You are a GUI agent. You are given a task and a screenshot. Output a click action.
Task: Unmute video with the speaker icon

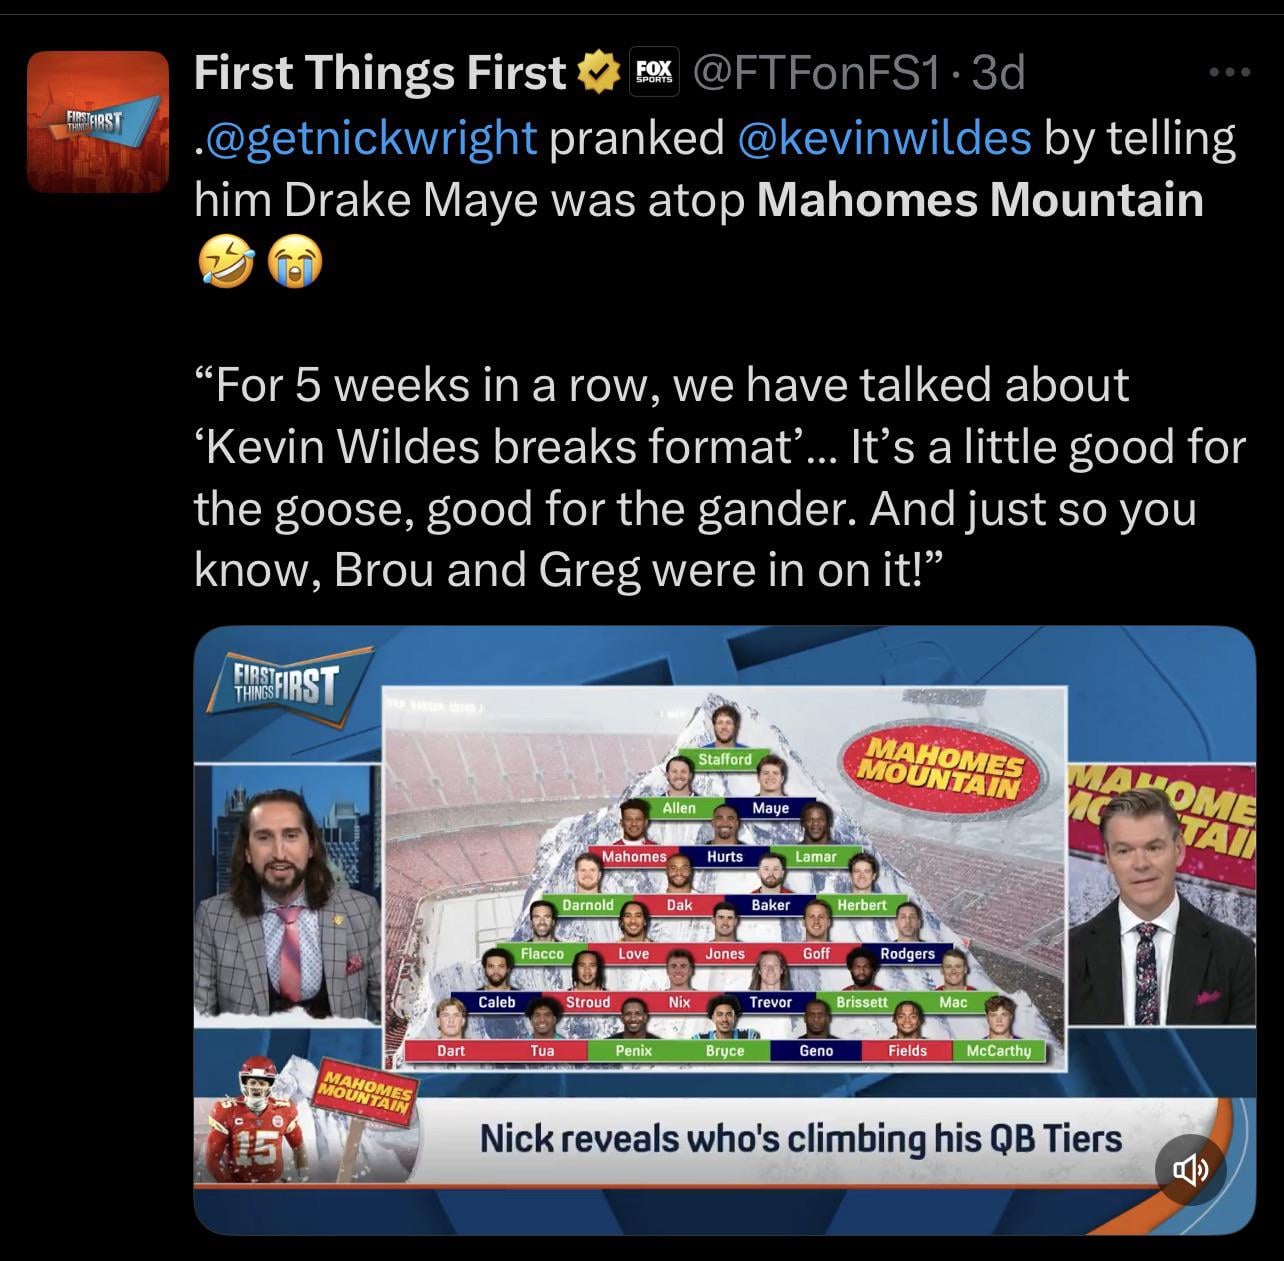pyautogui.click(x=1190, y=1169)
